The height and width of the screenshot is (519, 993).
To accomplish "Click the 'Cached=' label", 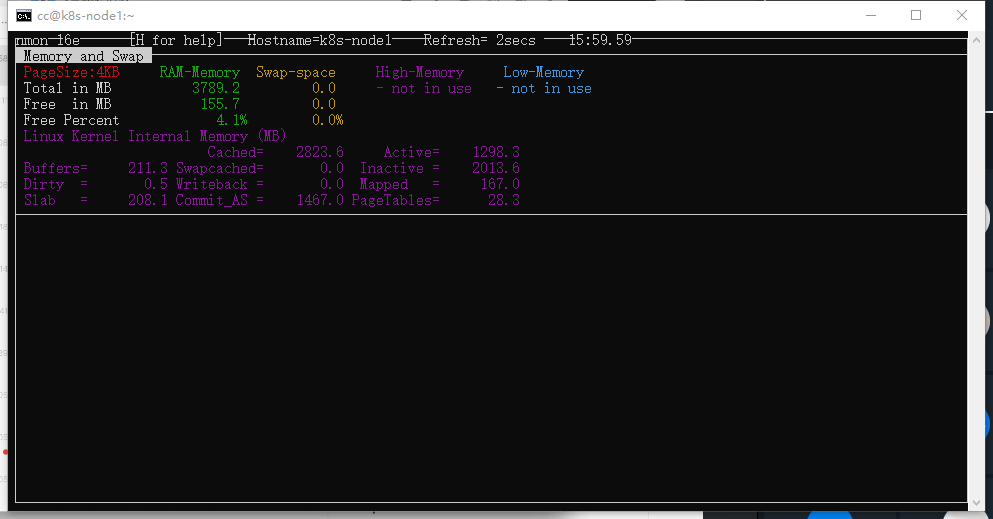I will tap(236, 152).
